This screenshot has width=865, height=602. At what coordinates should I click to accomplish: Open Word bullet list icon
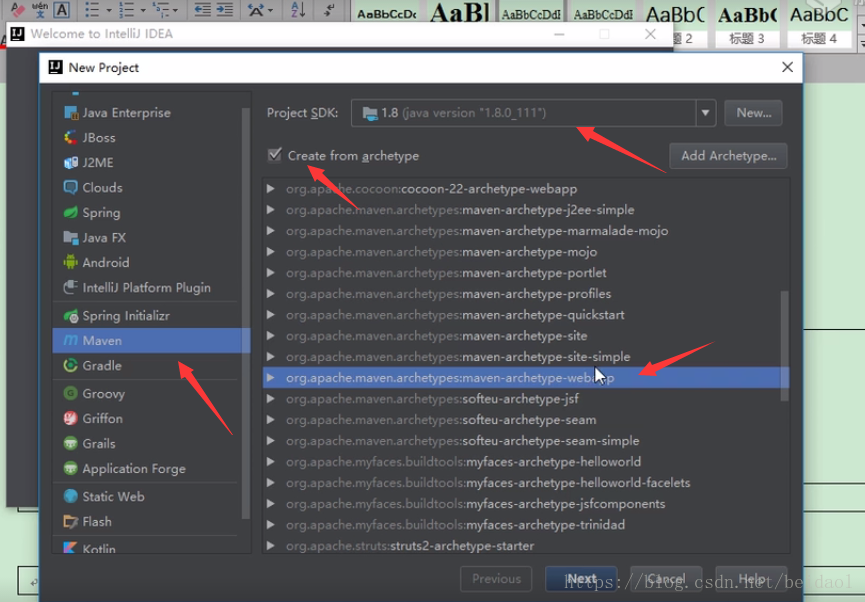(92, 9)
